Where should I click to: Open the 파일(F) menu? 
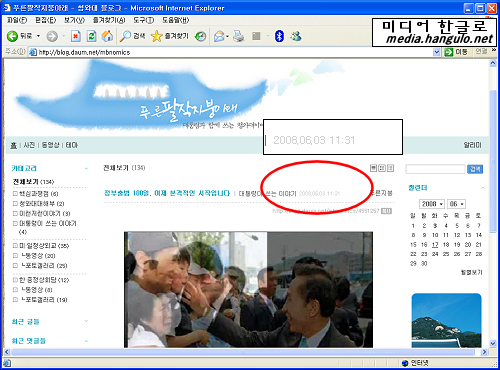tap(17, 20)
